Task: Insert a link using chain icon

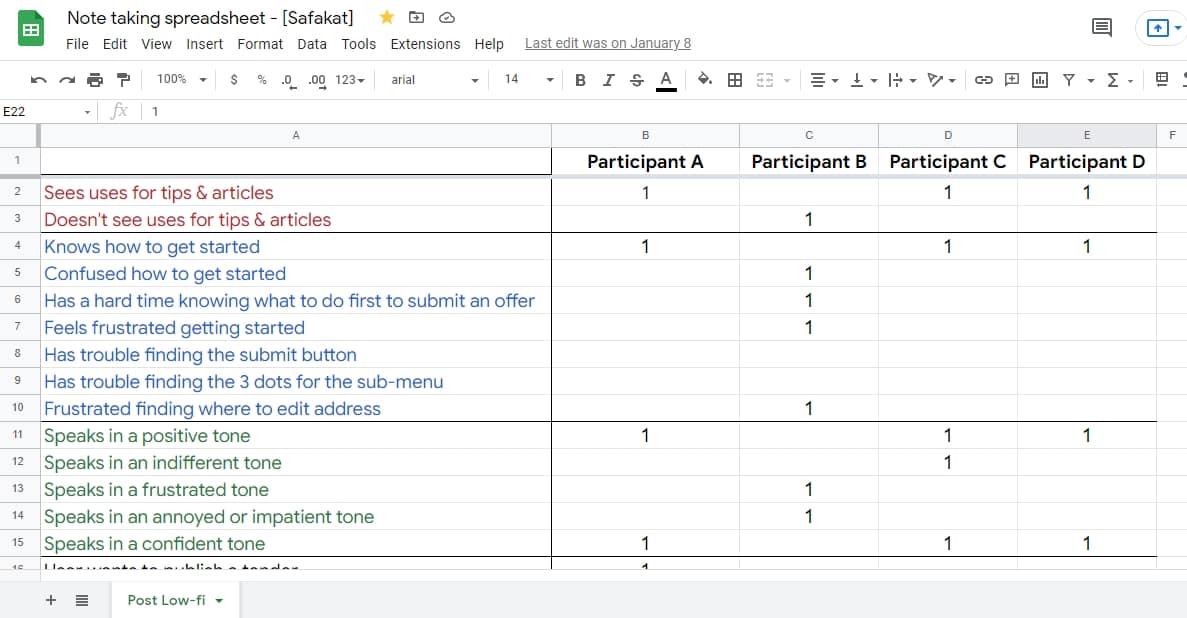Action: click(x=984, y=80)
